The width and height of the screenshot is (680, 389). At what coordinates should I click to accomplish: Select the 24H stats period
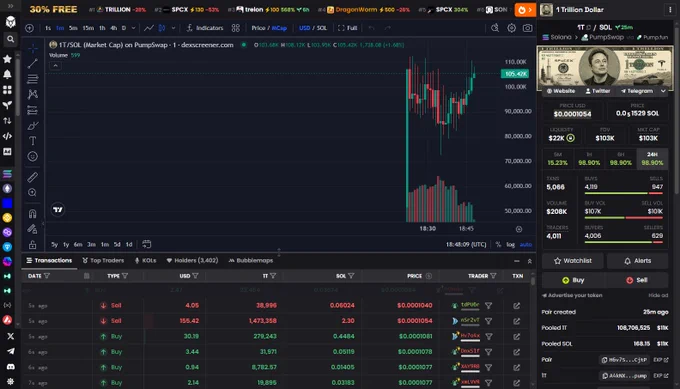tap(652, 159)
